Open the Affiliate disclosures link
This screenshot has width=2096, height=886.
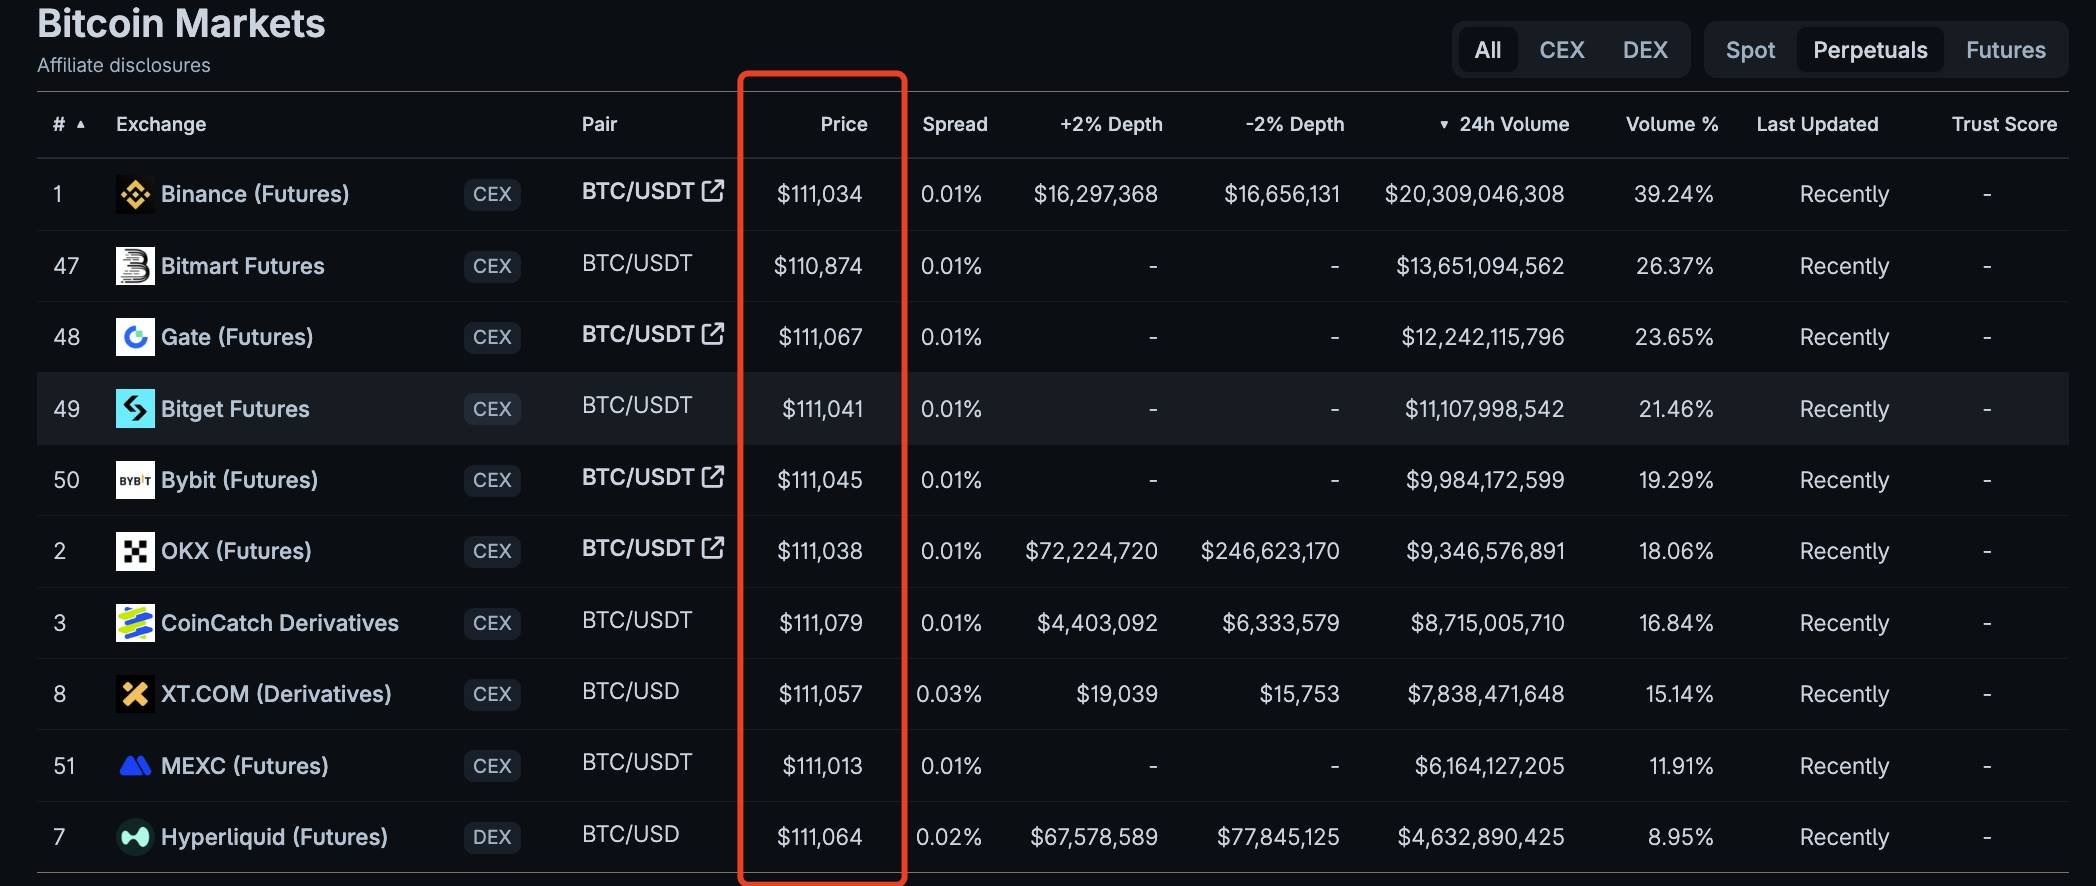[x=124, y=65]
